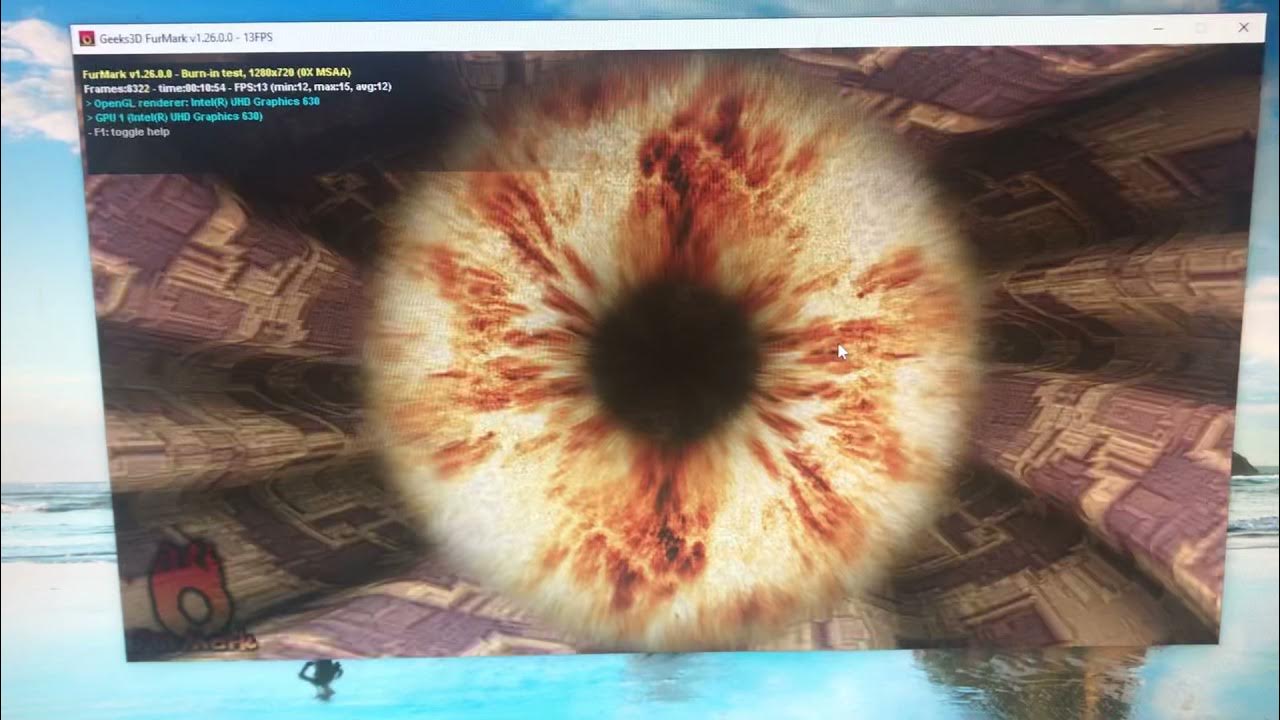The width and height of the screenshot is (1280, 720).
Task: Close the FurMark window
Action: [x=1244, y=28]
